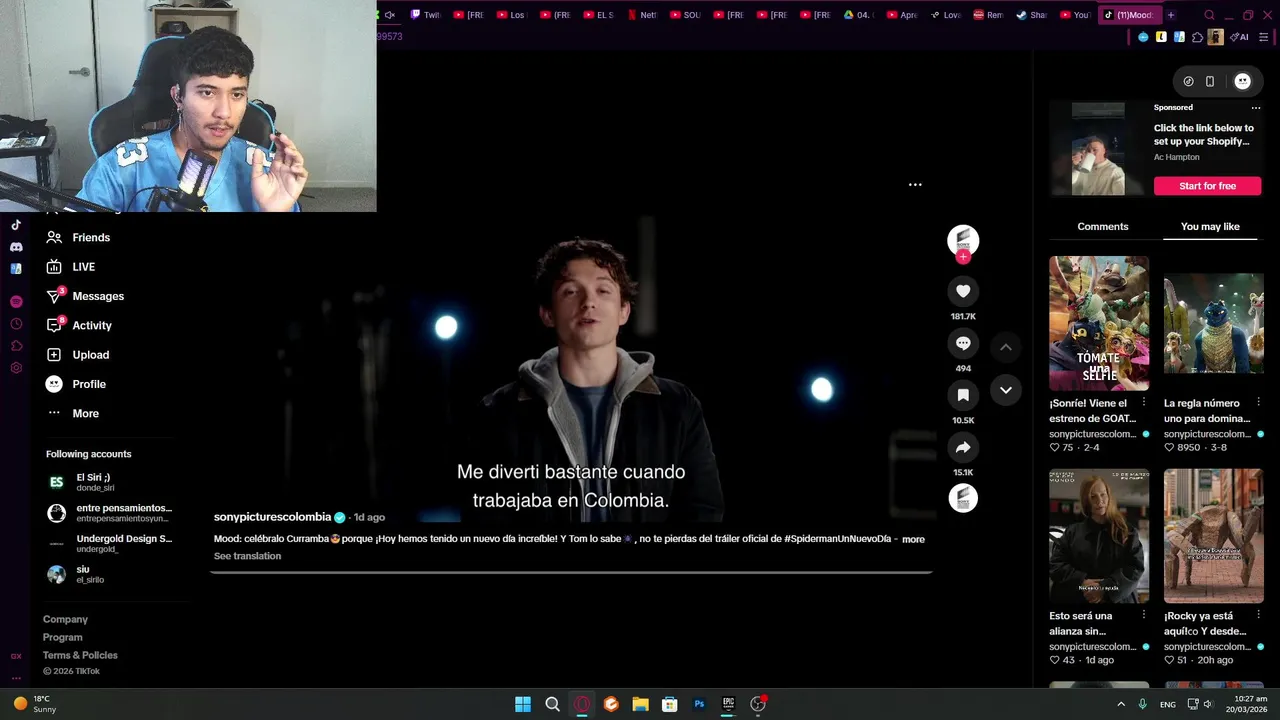Open sonypicturescolombia username link
This screenshot has height=720, width=1280.
click(272, 517)
